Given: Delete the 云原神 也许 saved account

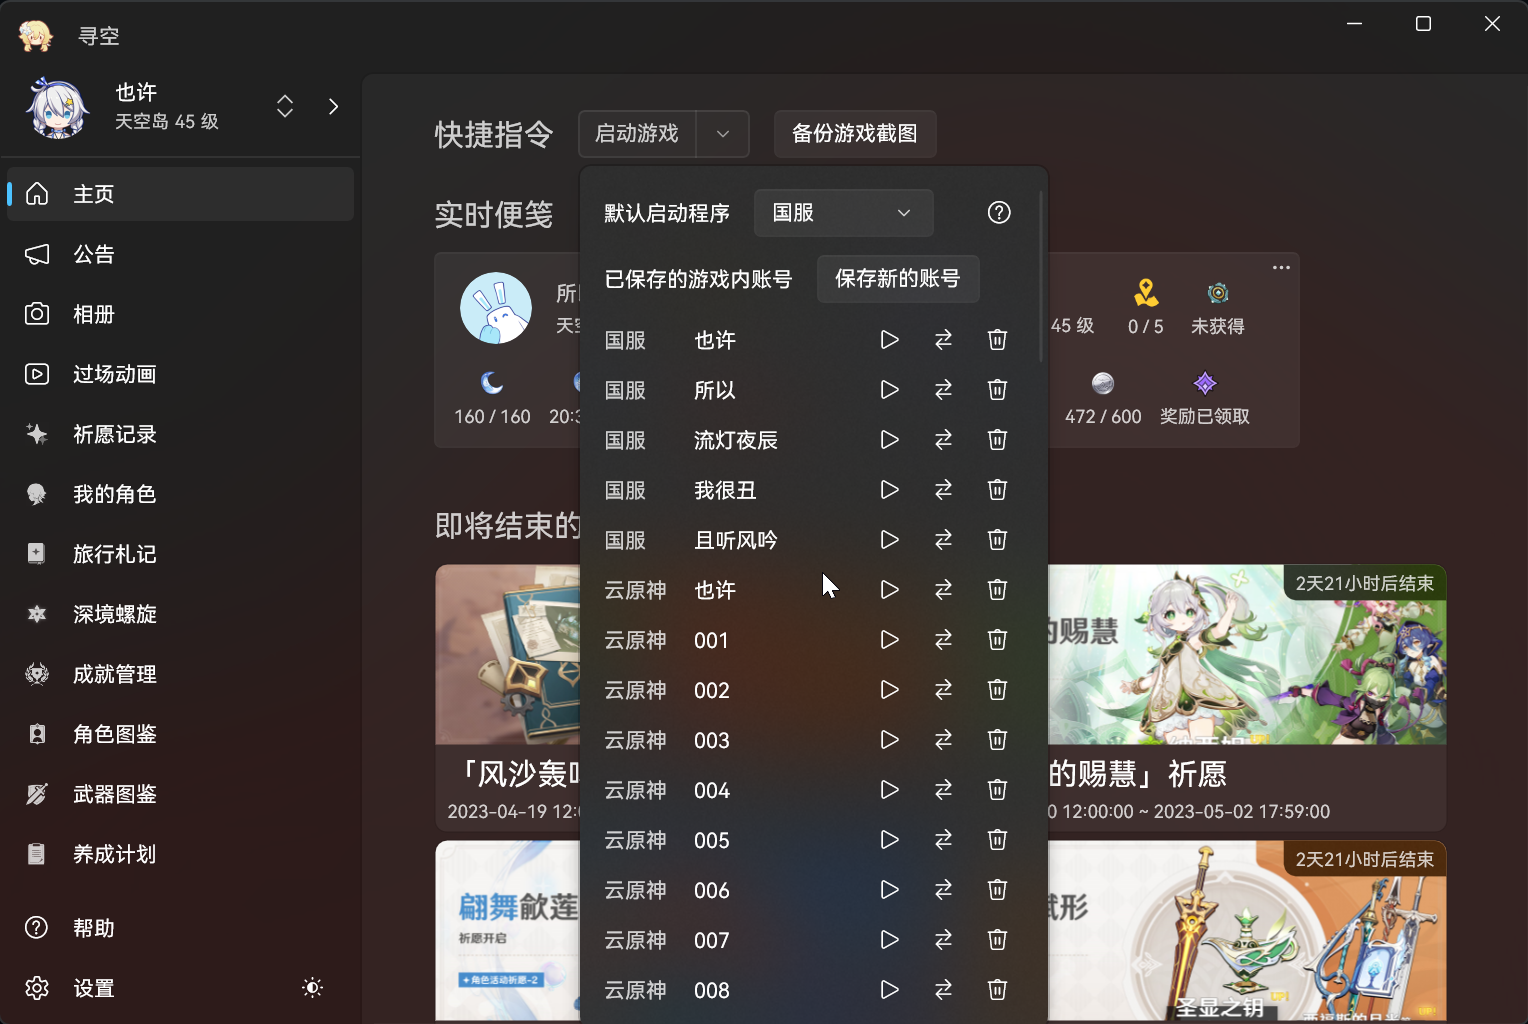Looking at the screenshot, I should tap(997, 590).
